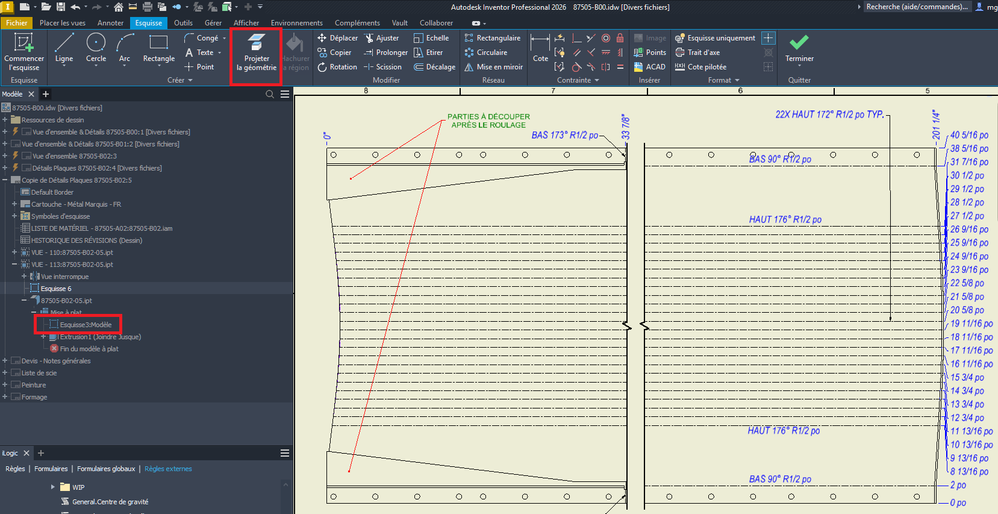Close the Logic panel tab
Image resolution: width=998 pixels, height=514 pixels.
pyautogui.click(x=26, y=454)
